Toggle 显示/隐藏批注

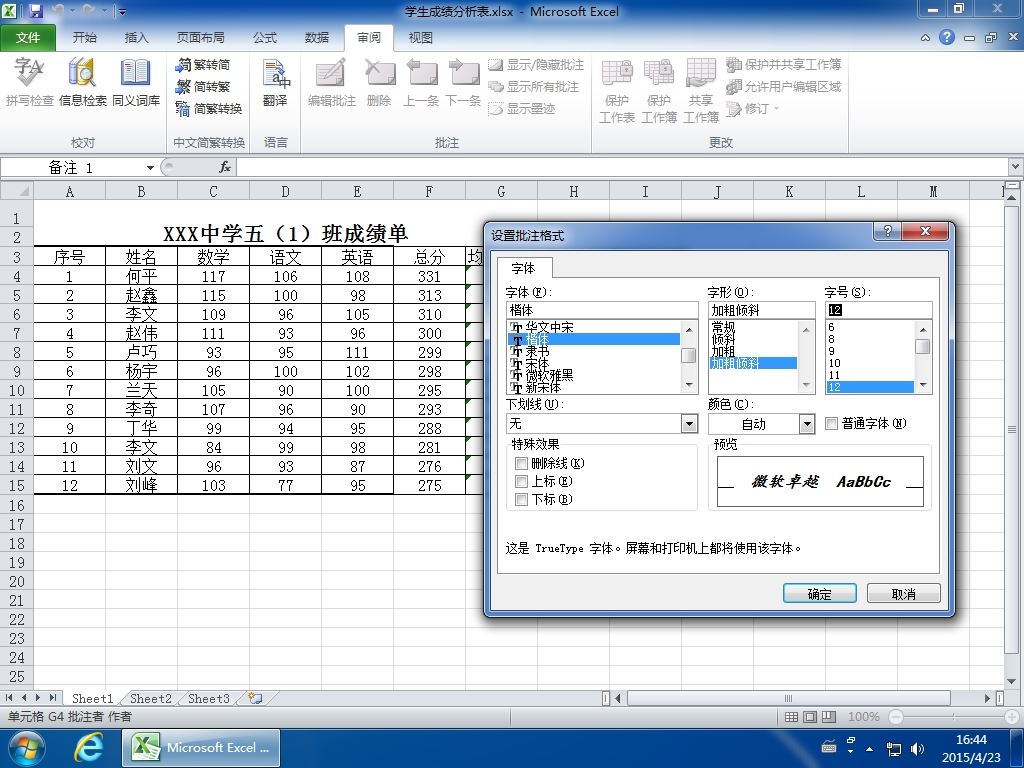tap(536, 65)
